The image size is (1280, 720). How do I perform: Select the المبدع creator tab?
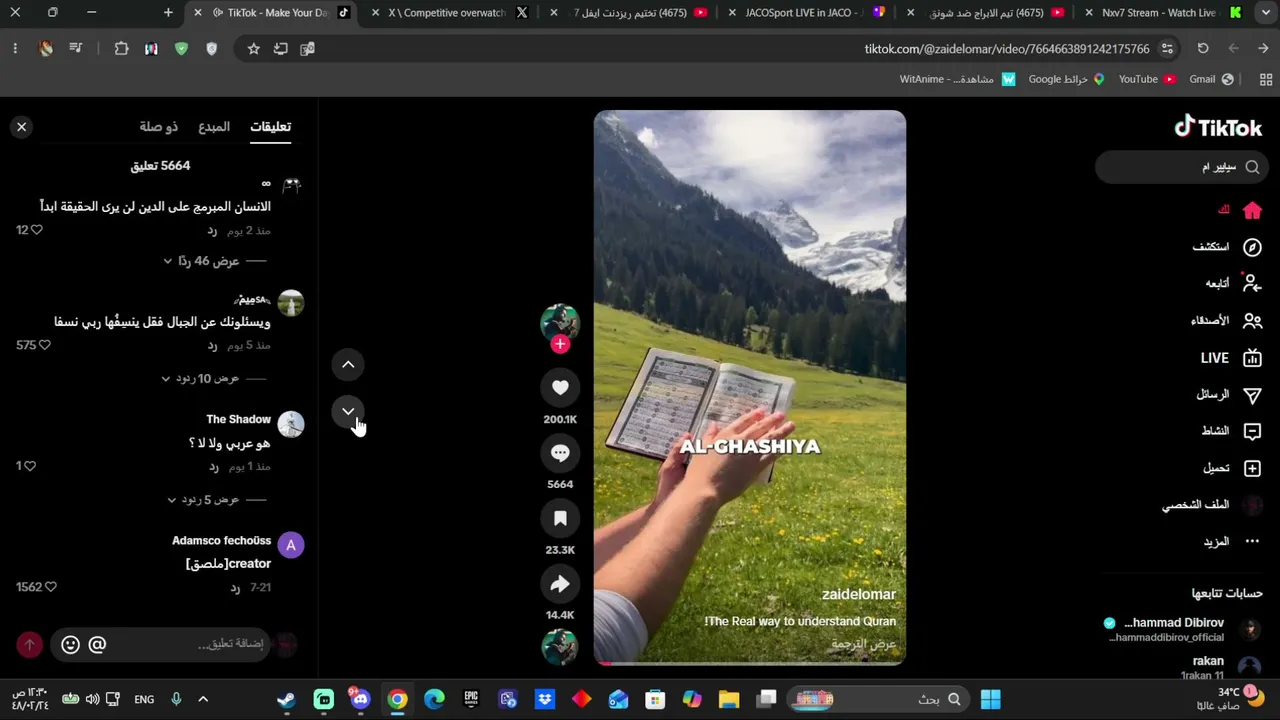214,127
